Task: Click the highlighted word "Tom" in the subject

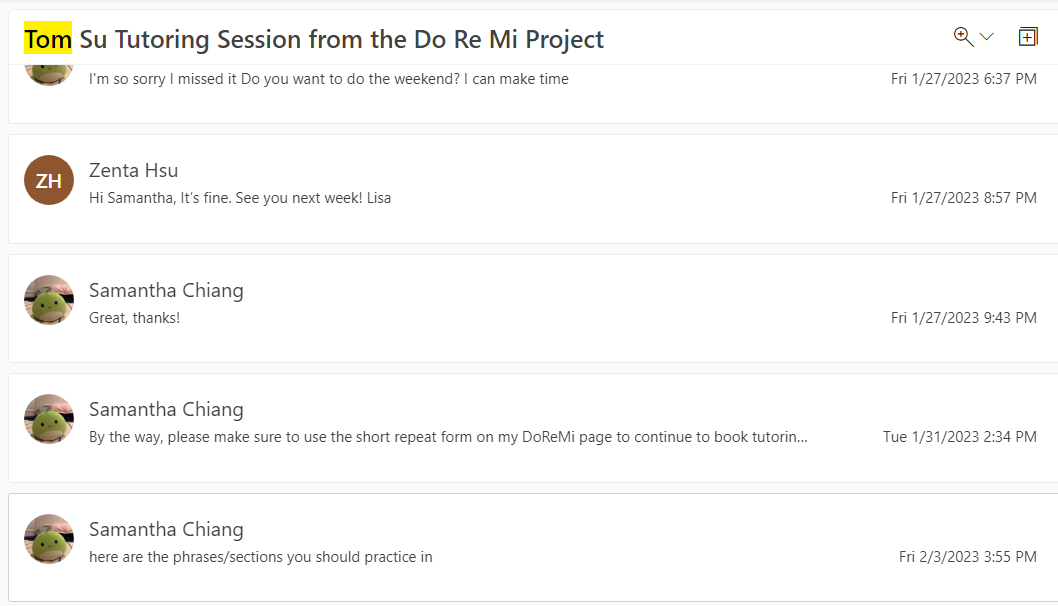Action: [x=48, y=39]
